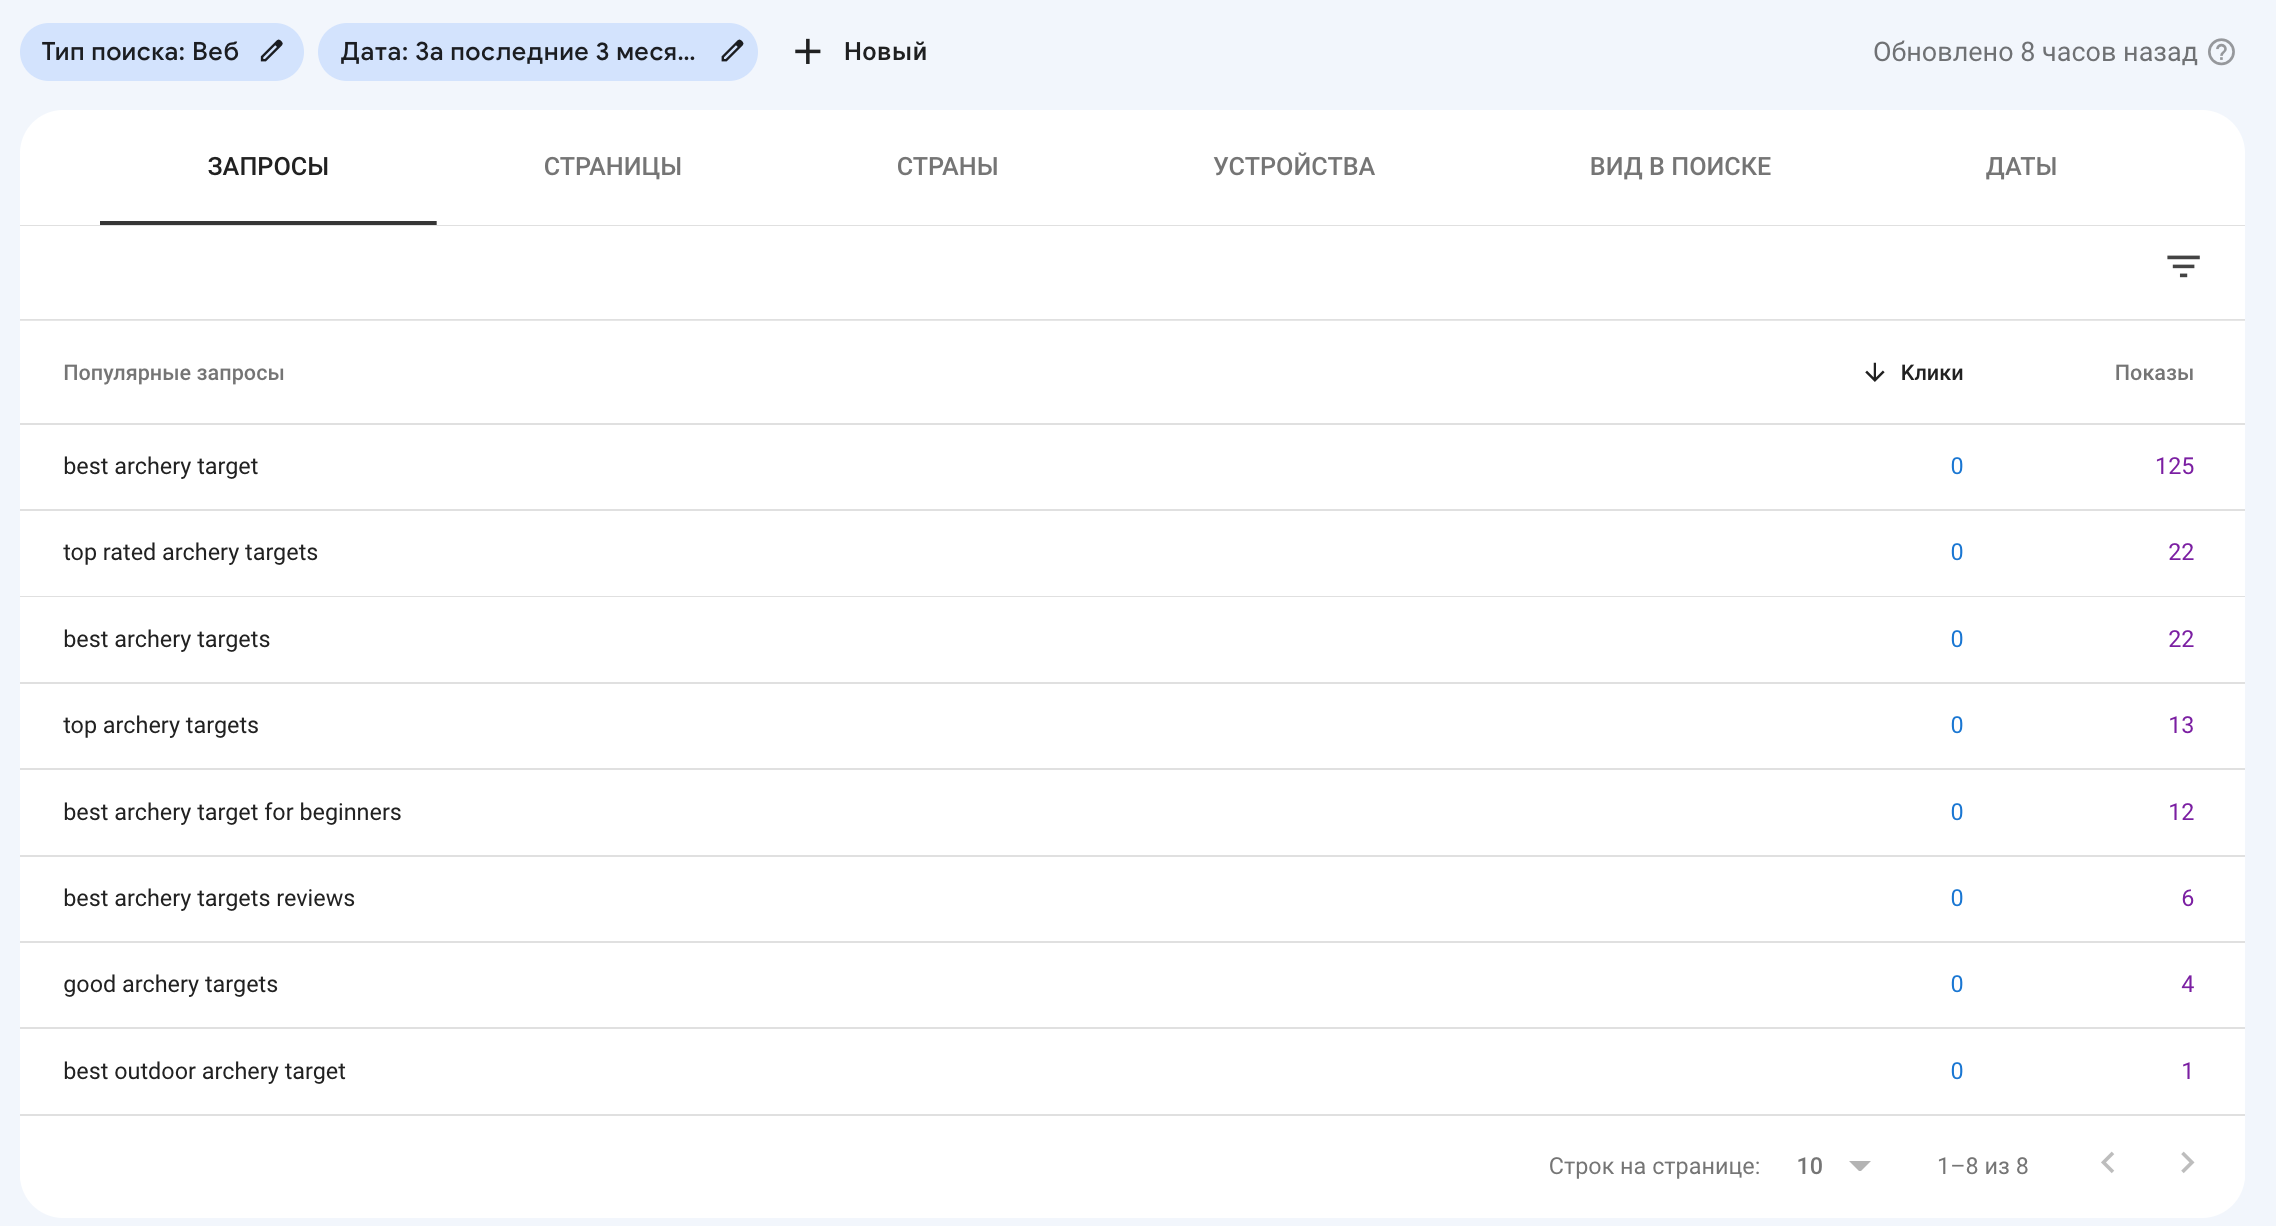
Task: Go to the next page arrow
Action: tap(2187, 1163)
